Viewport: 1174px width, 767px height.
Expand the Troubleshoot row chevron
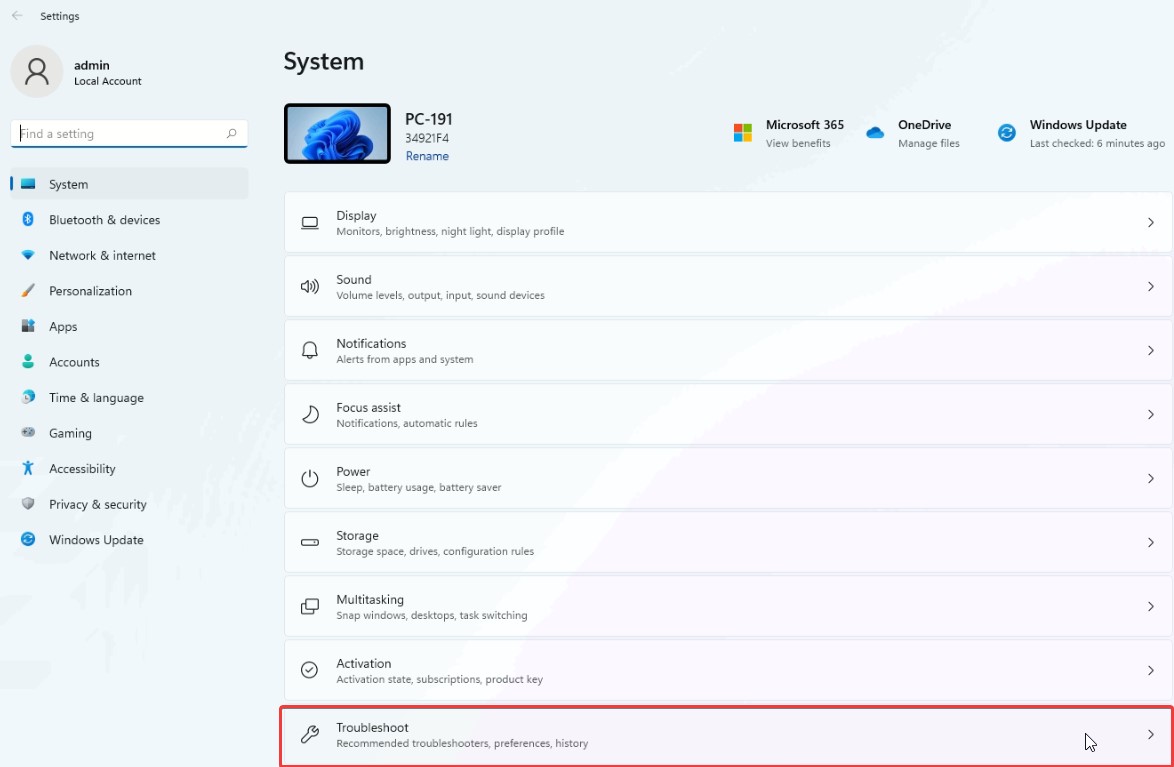tap(1151, 733)
